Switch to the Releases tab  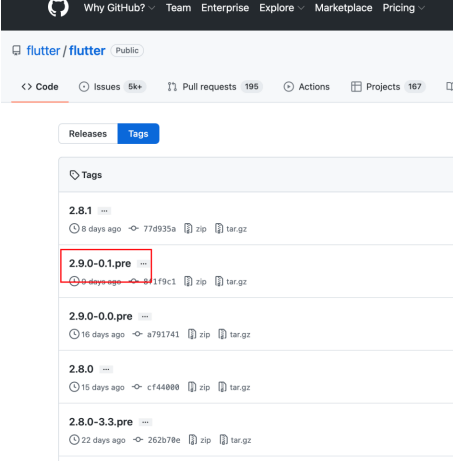click(88, 134)
